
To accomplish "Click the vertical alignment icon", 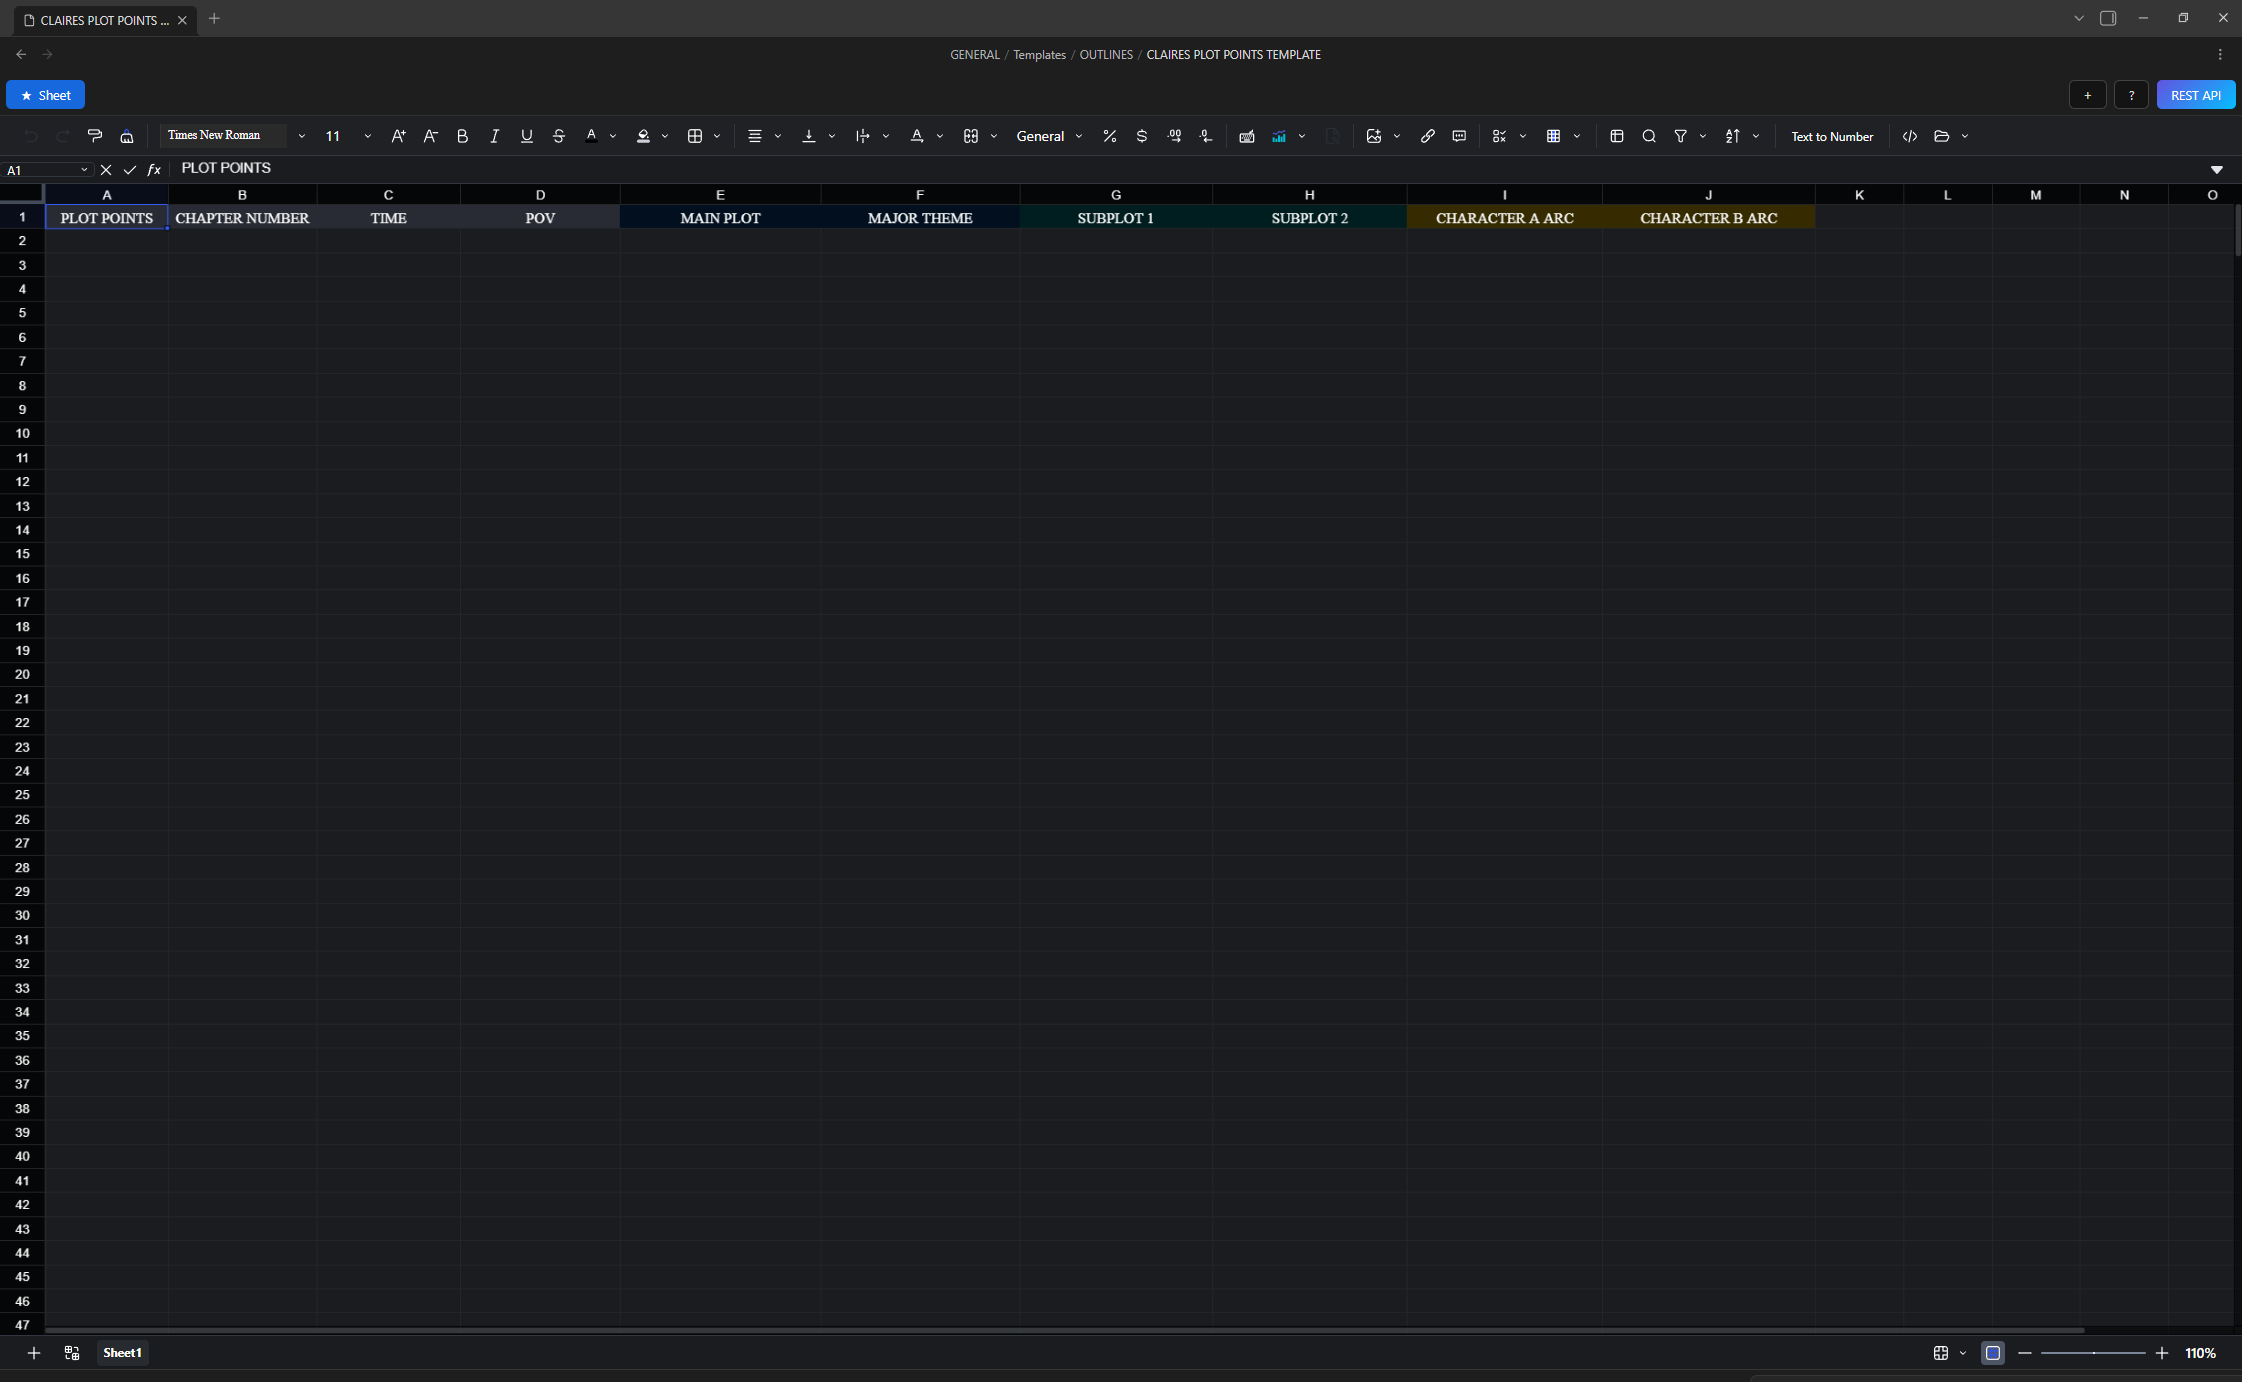I will point(809,136).
